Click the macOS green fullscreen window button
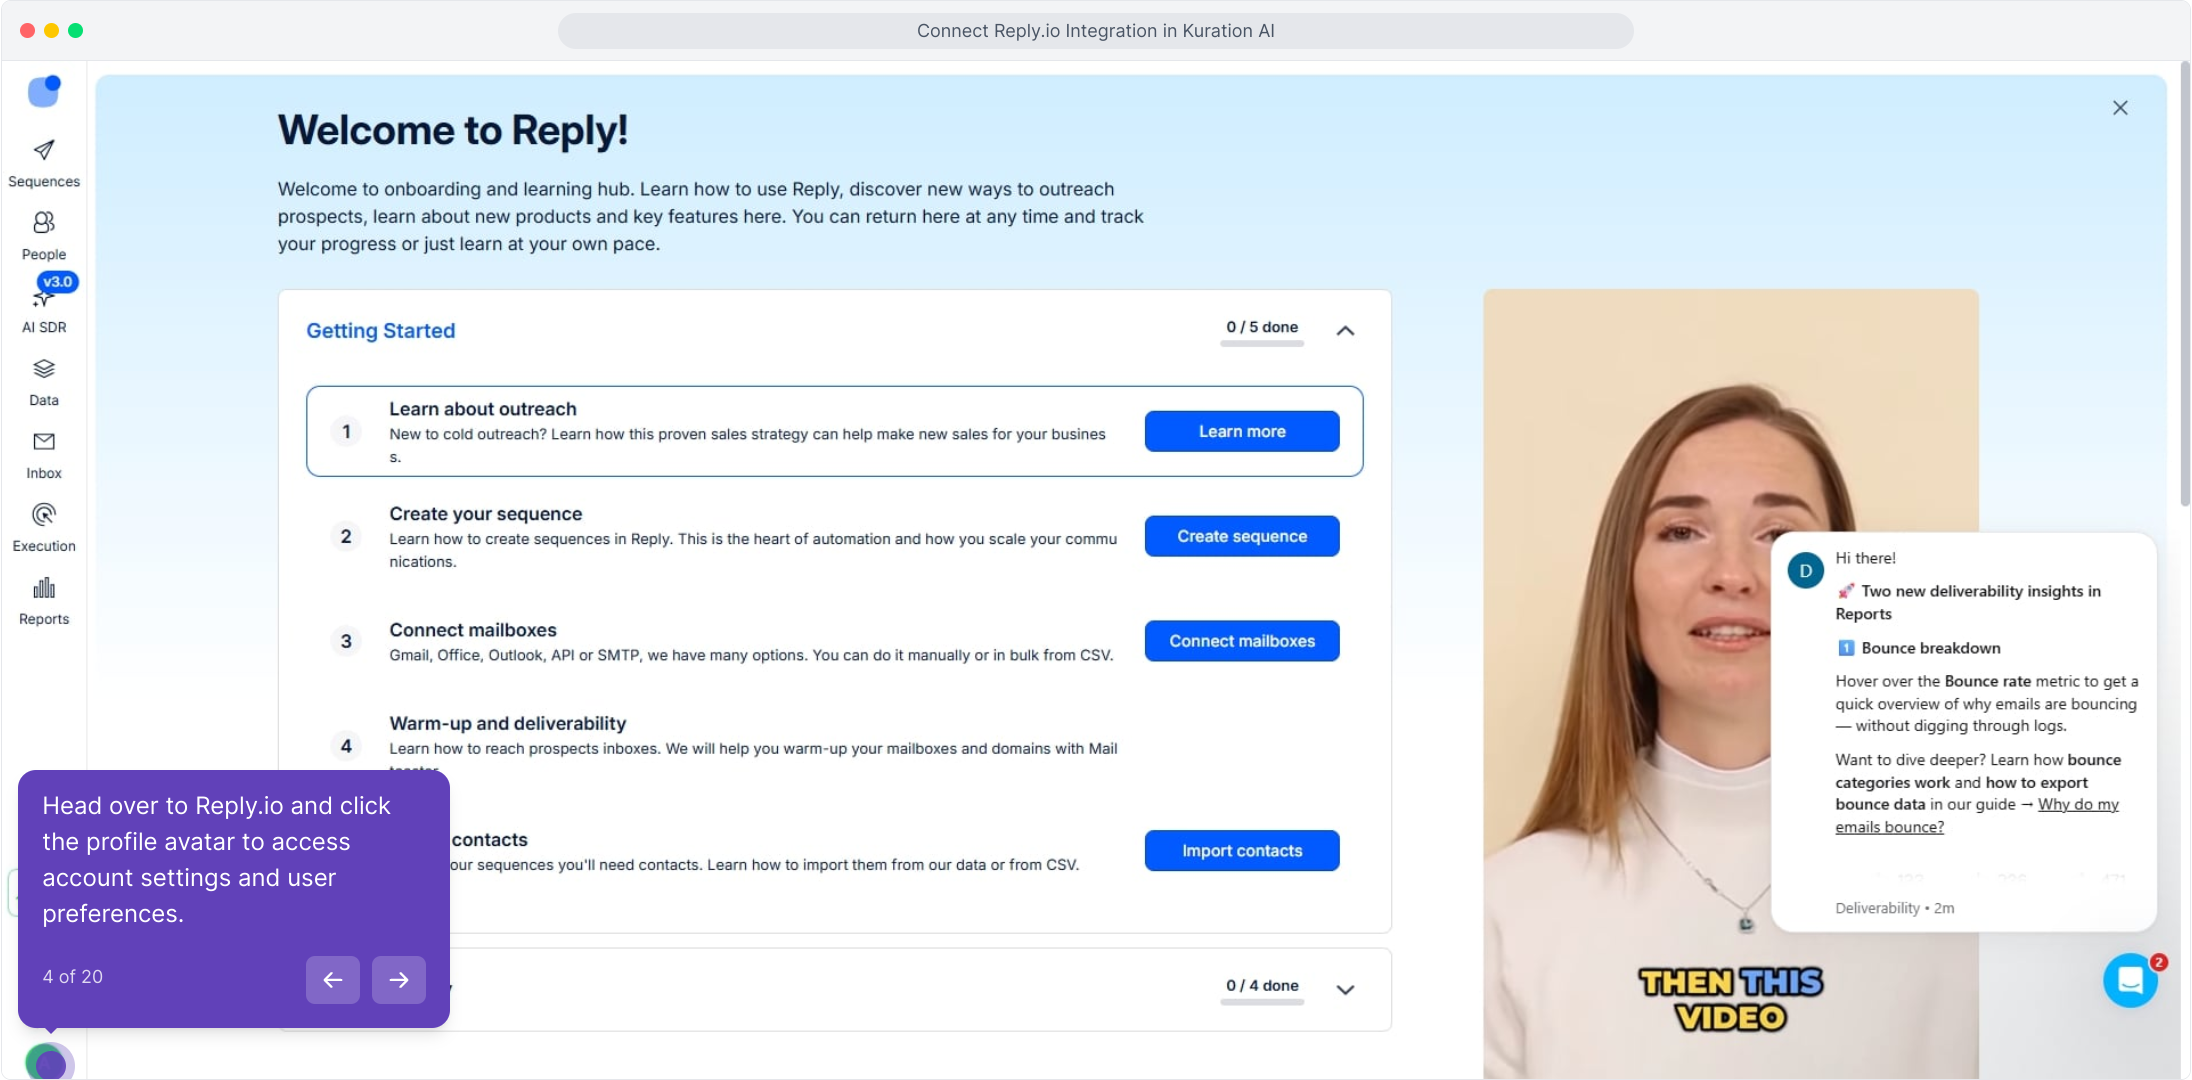Viewport: 2192px width, 1080px height. point(76,30)
